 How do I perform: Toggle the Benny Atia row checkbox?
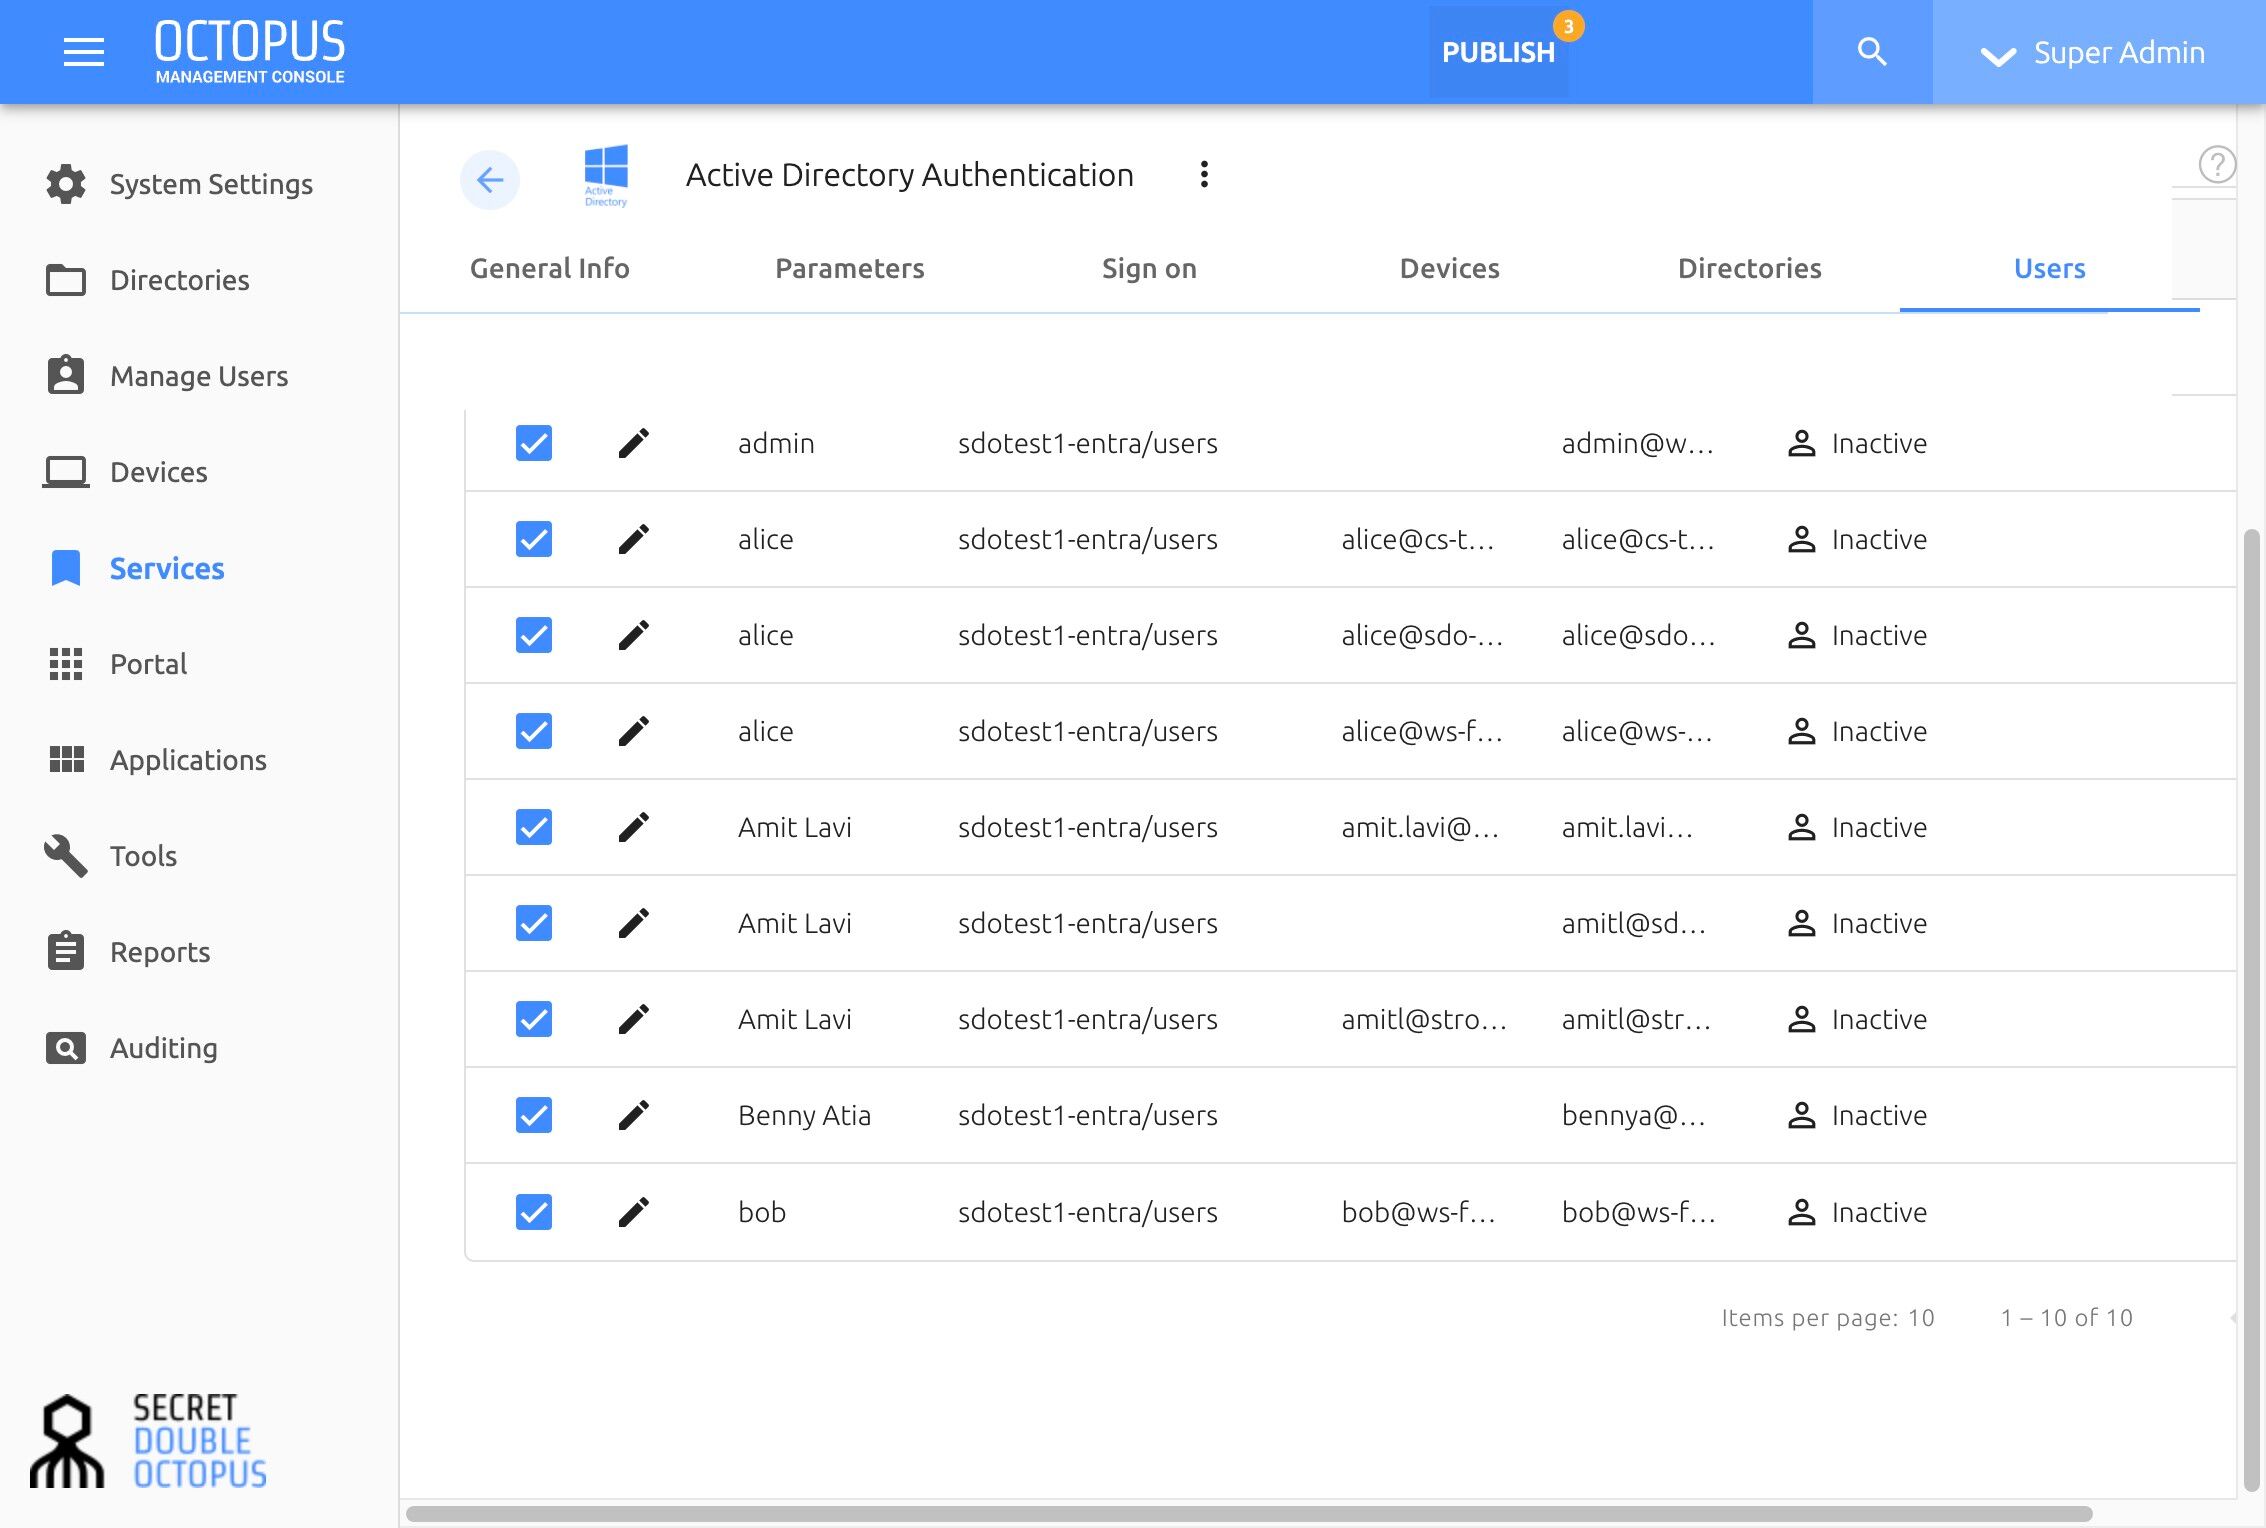[x=534, y=1115]
